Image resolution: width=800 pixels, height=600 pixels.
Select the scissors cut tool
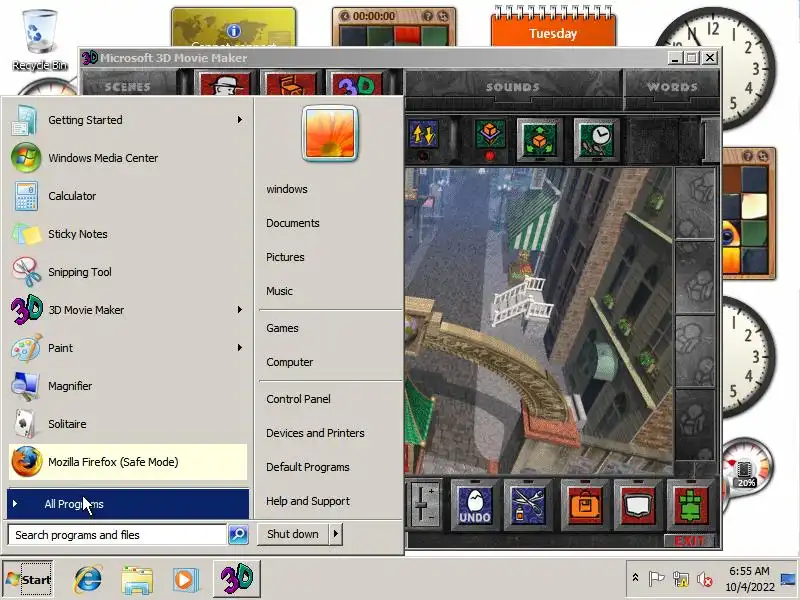point(528,505)
